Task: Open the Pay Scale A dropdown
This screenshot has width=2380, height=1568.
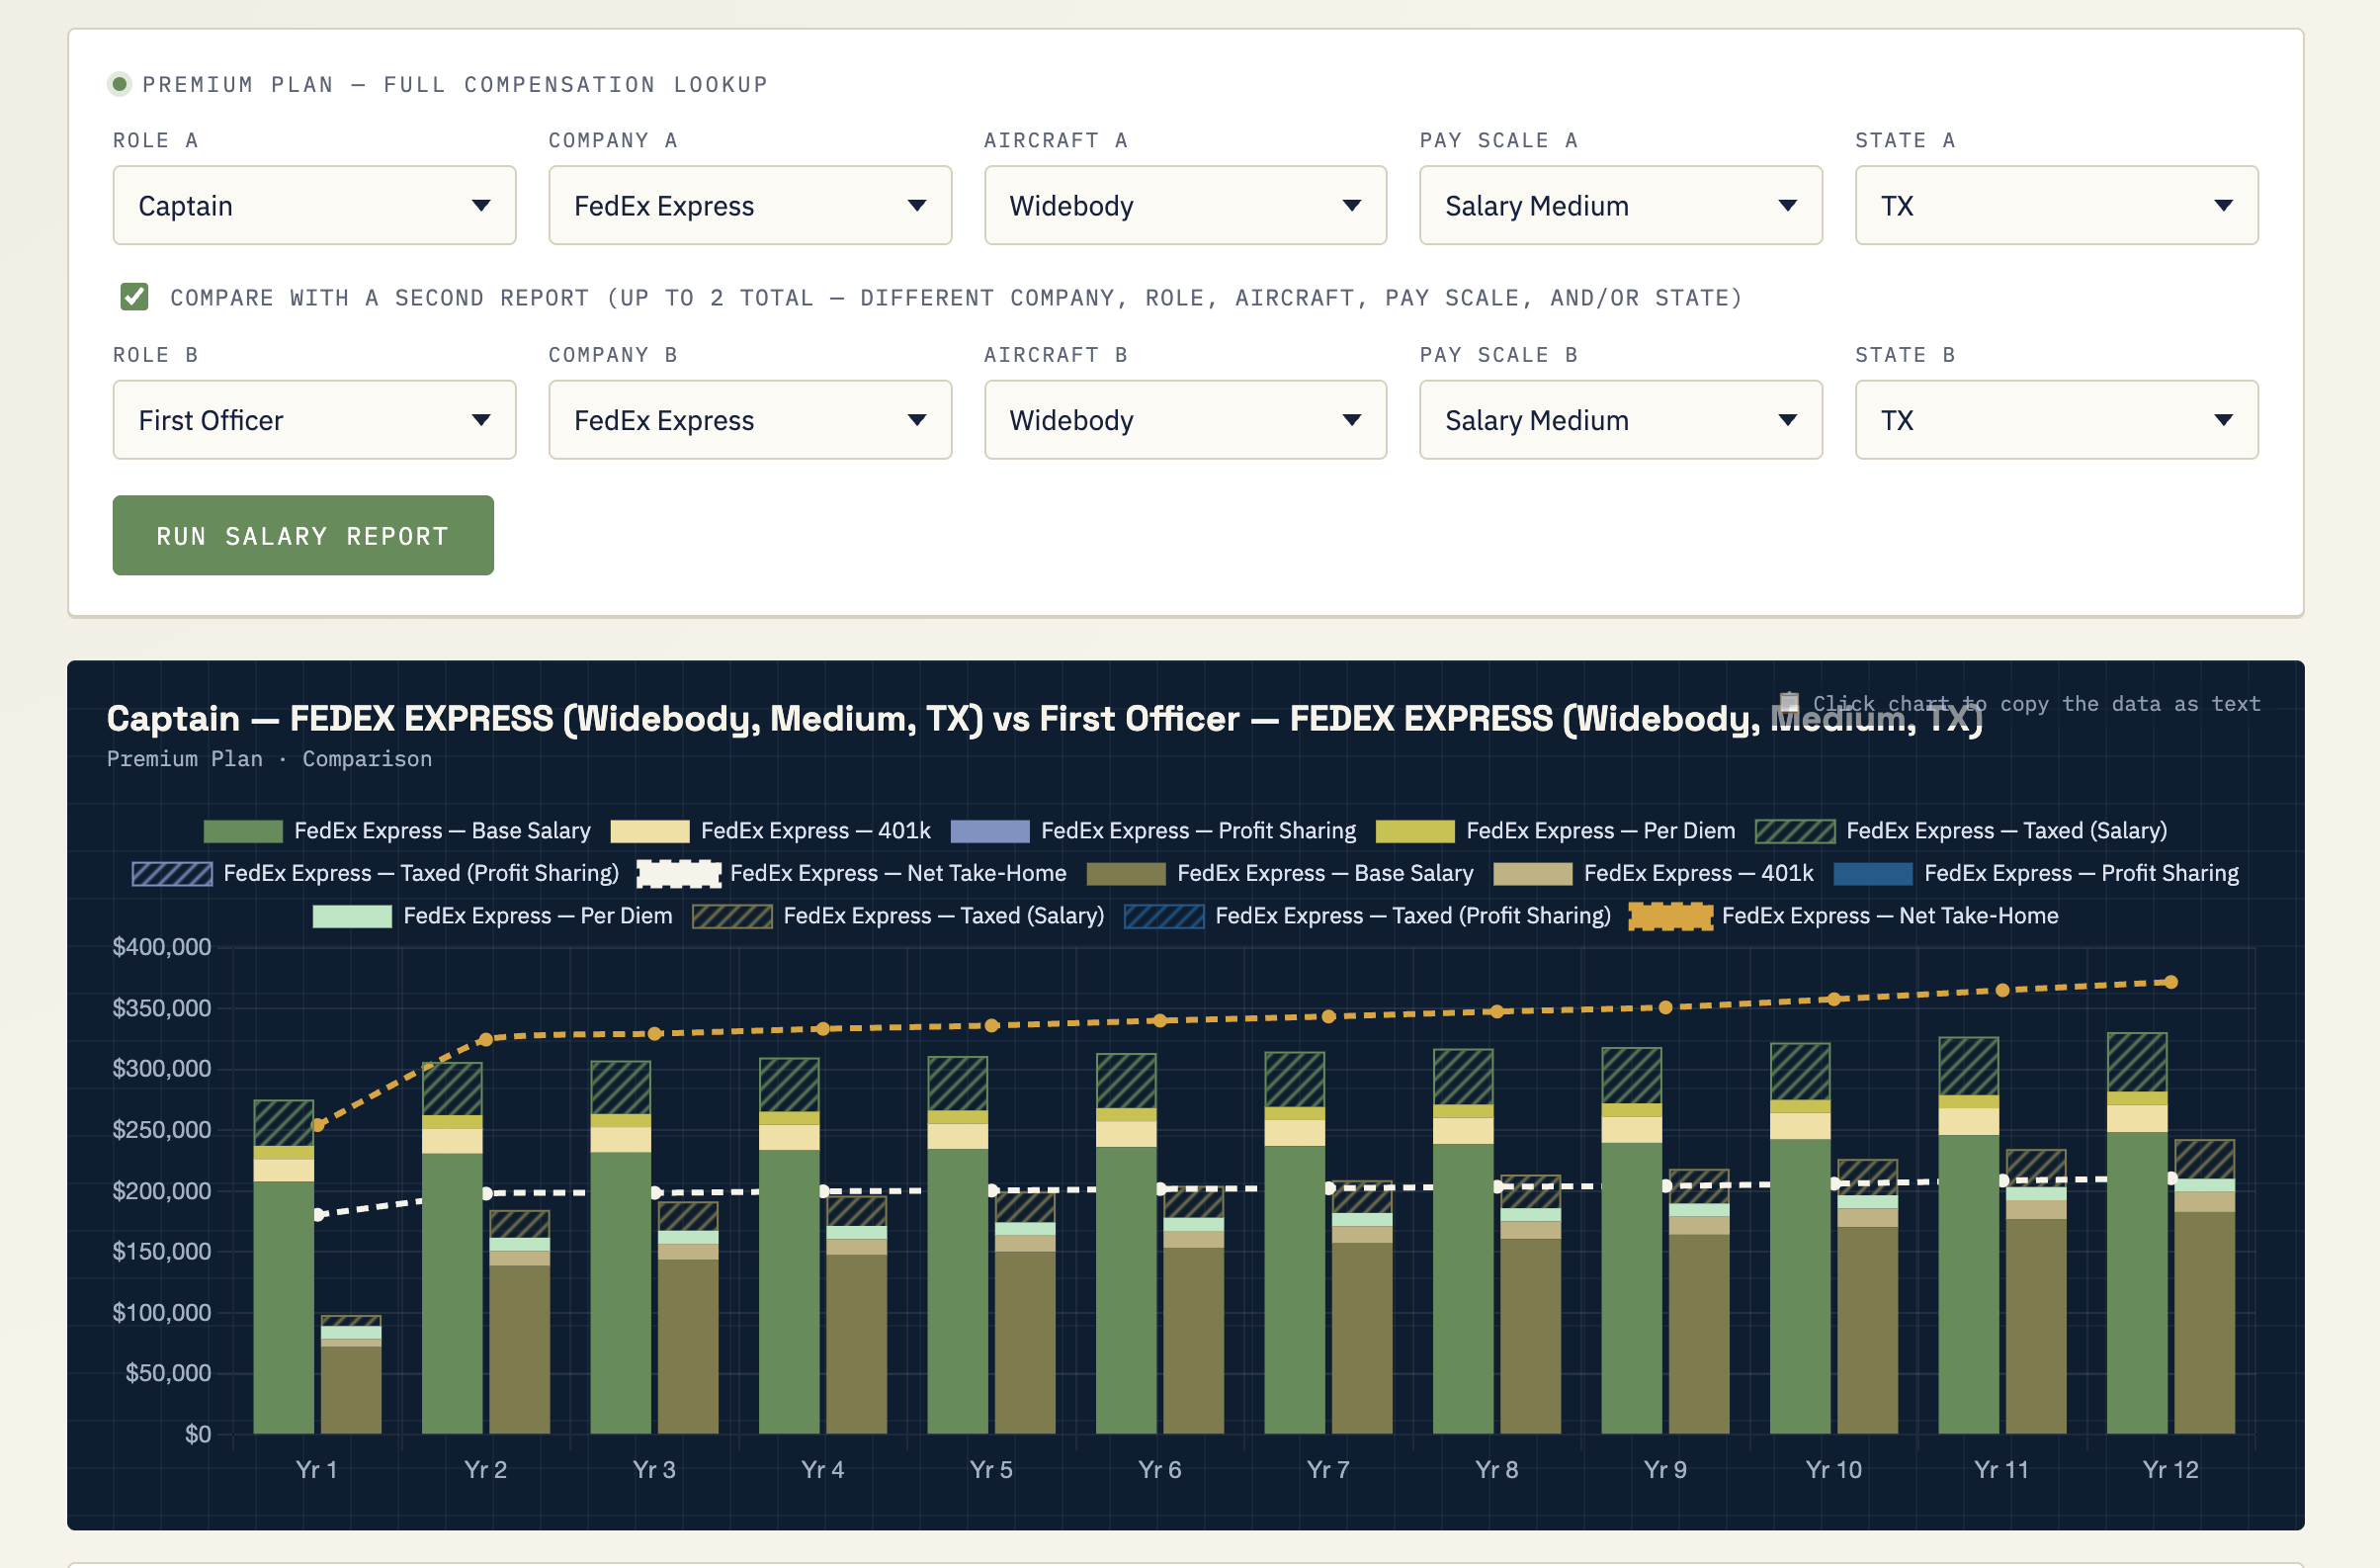Action: point(1621,205)
